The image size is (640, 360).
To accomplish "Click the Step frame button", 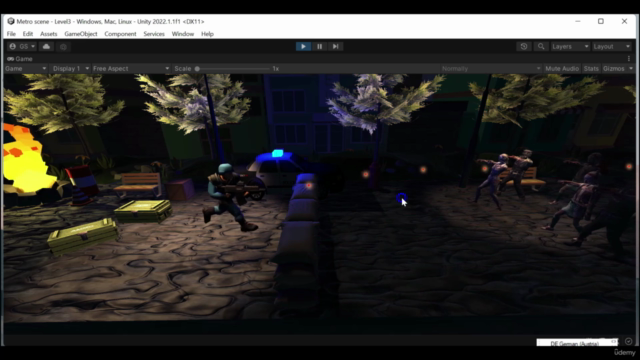I will (336, 47).
